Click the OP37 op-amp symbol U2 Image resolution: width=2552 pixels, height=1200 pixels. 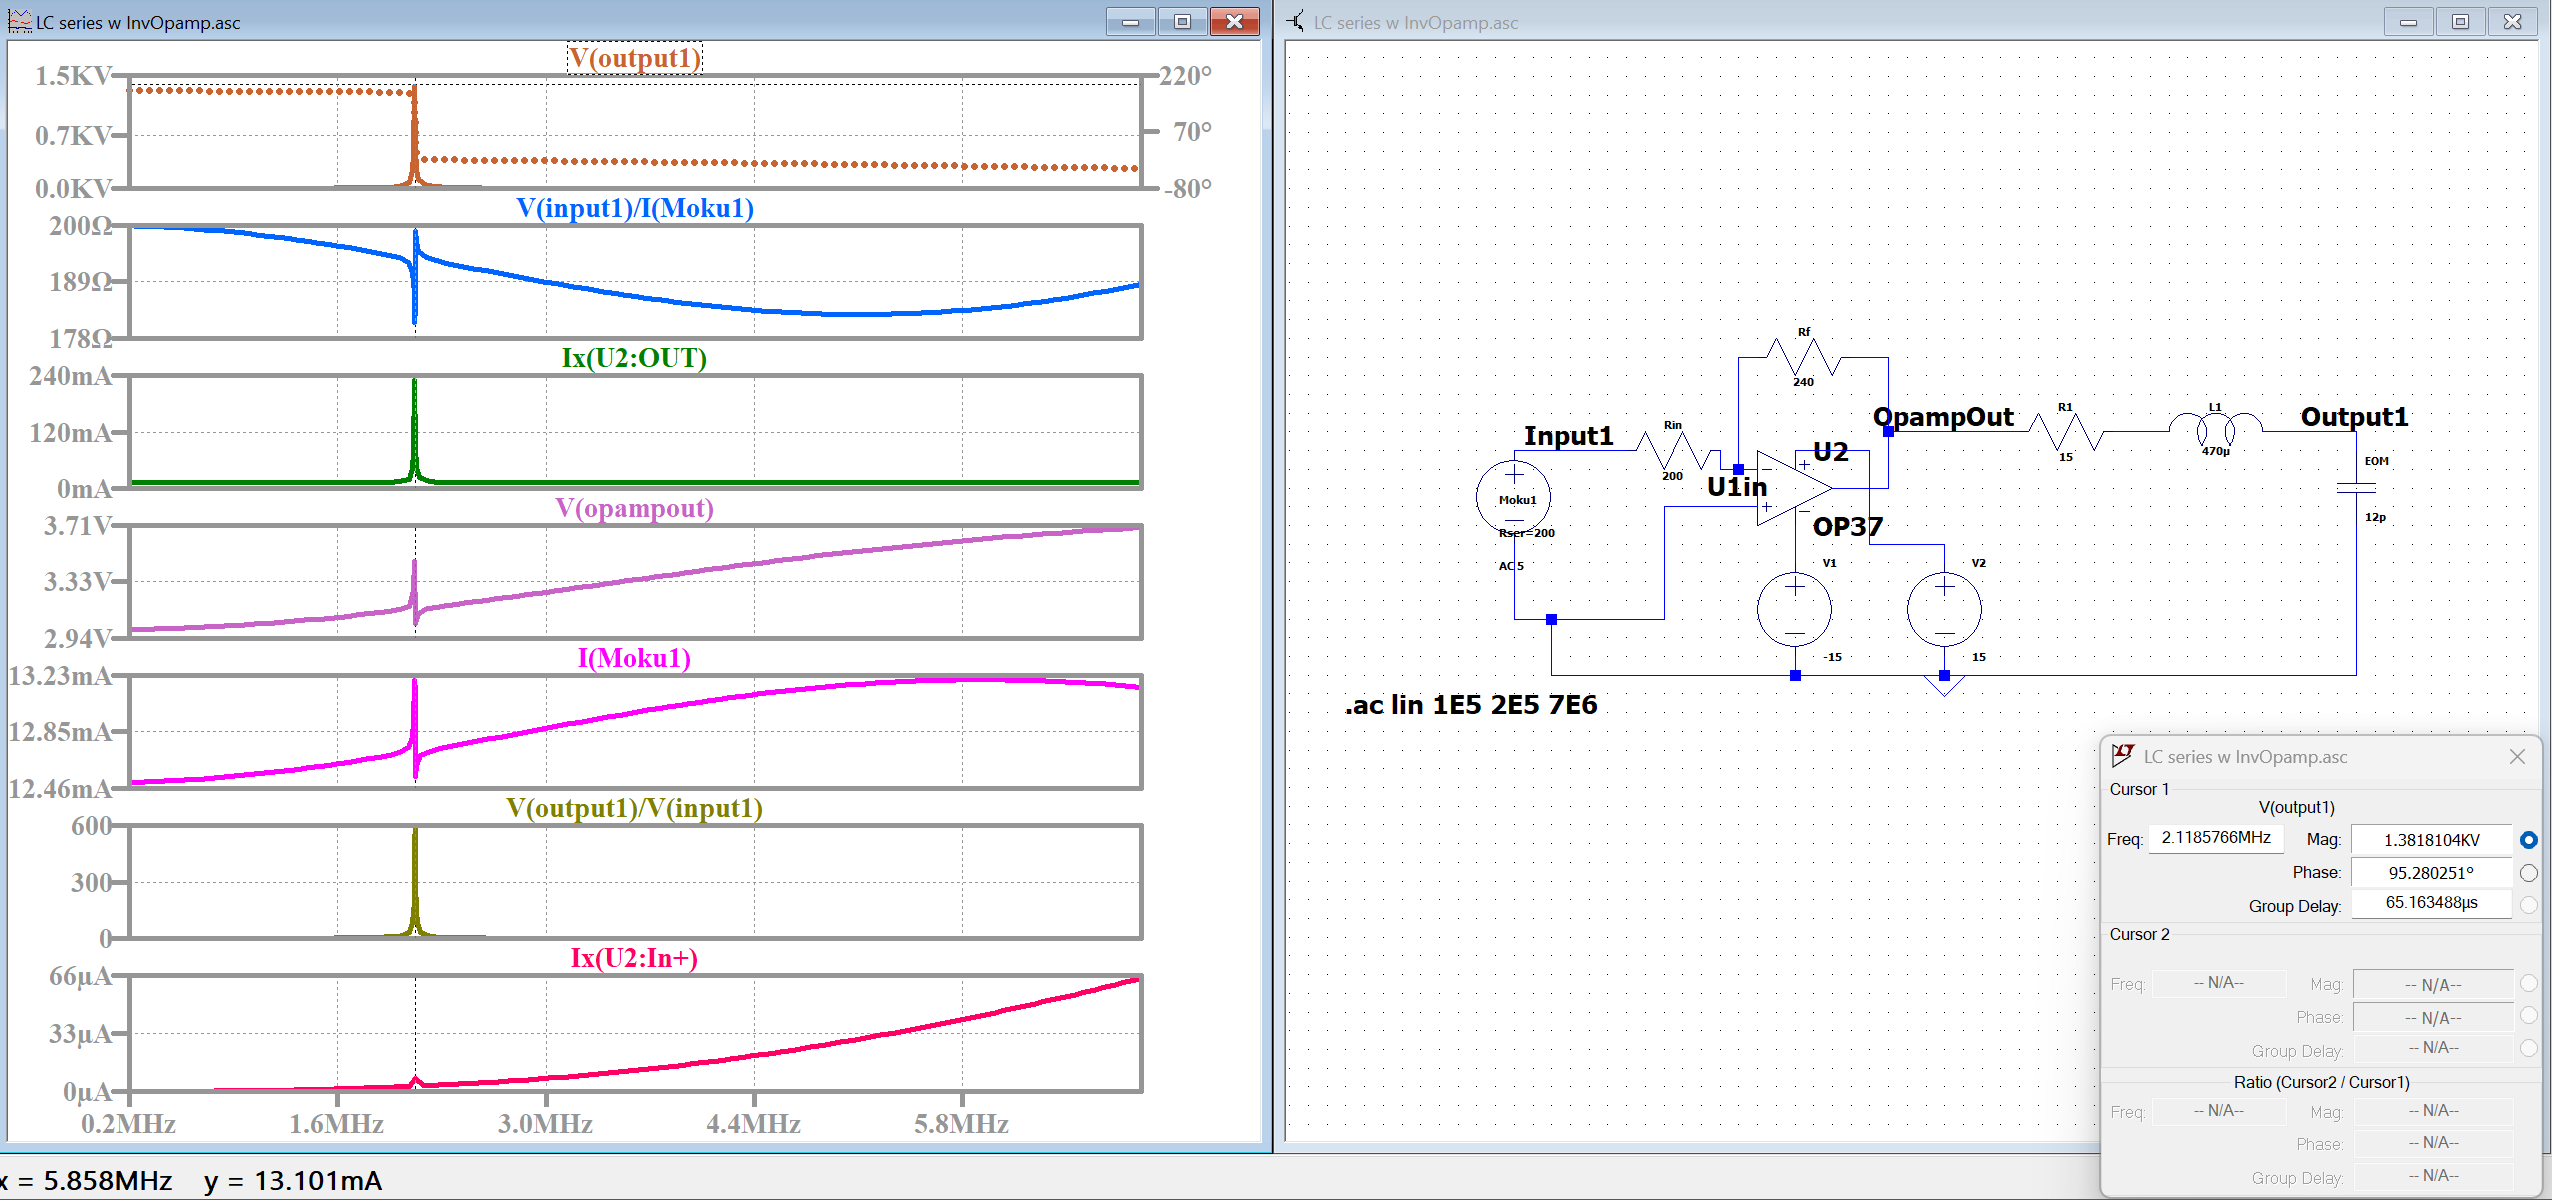click(x=1793, y=488)
